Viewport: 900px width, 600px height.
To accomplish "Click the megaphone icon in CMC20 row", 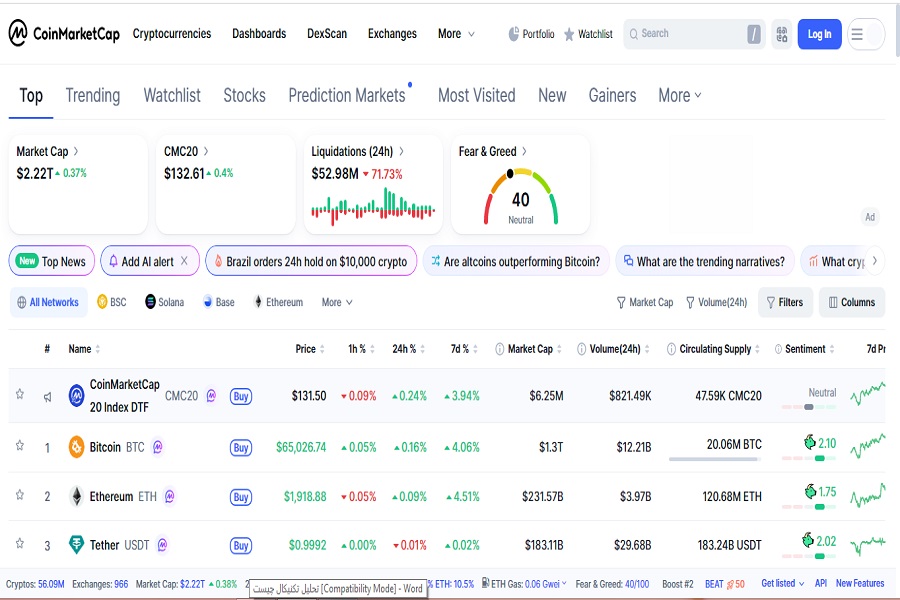I will [x=48, y=396].
